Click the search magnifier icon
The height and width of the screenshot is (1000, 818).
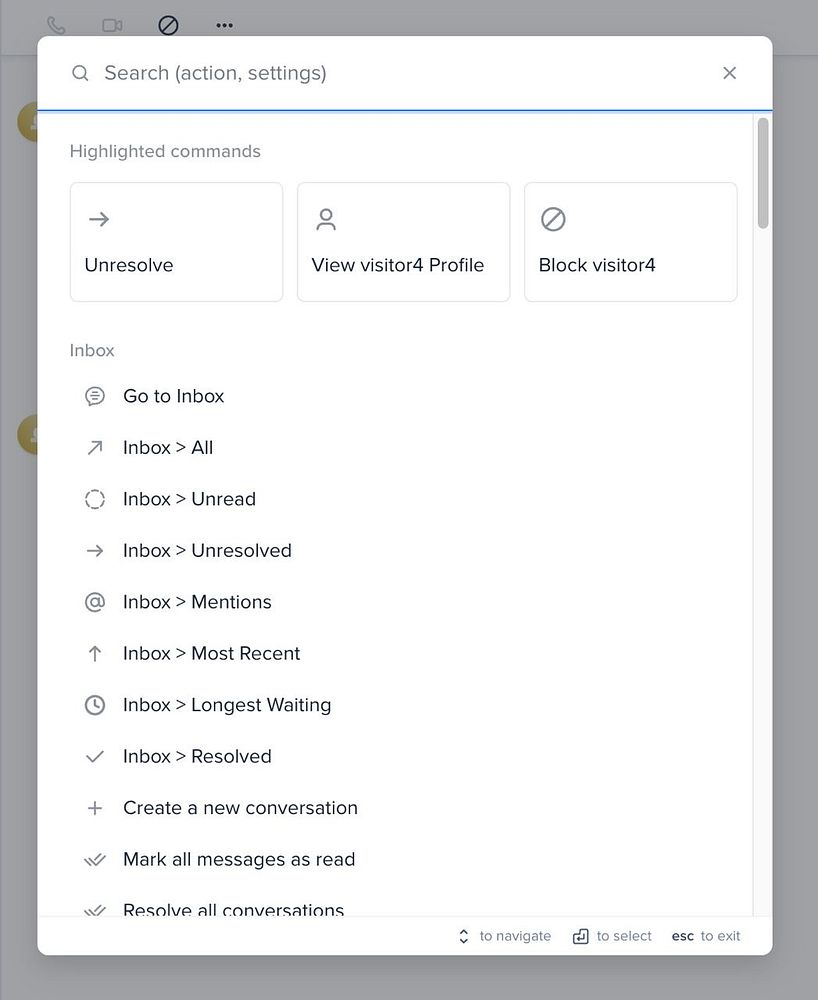[80, 73]
